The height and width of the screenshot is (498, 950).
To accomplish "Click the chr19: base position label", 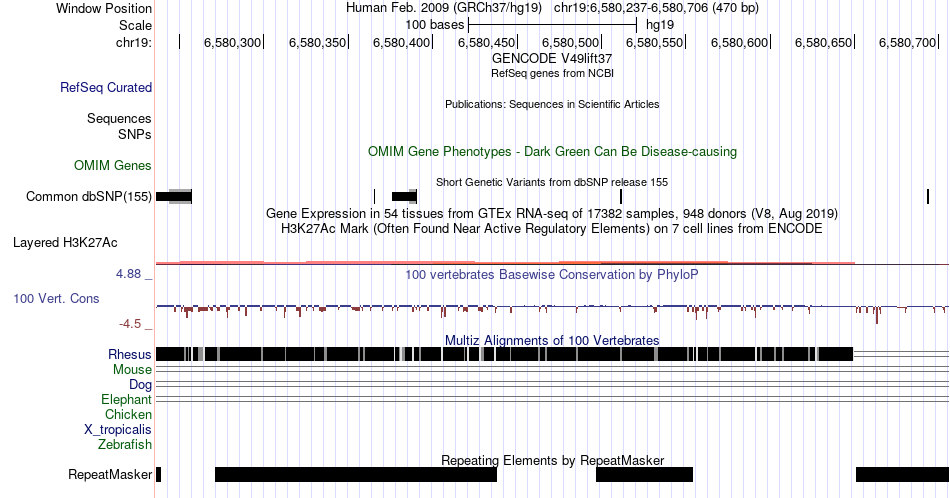I will coord(134,42).
